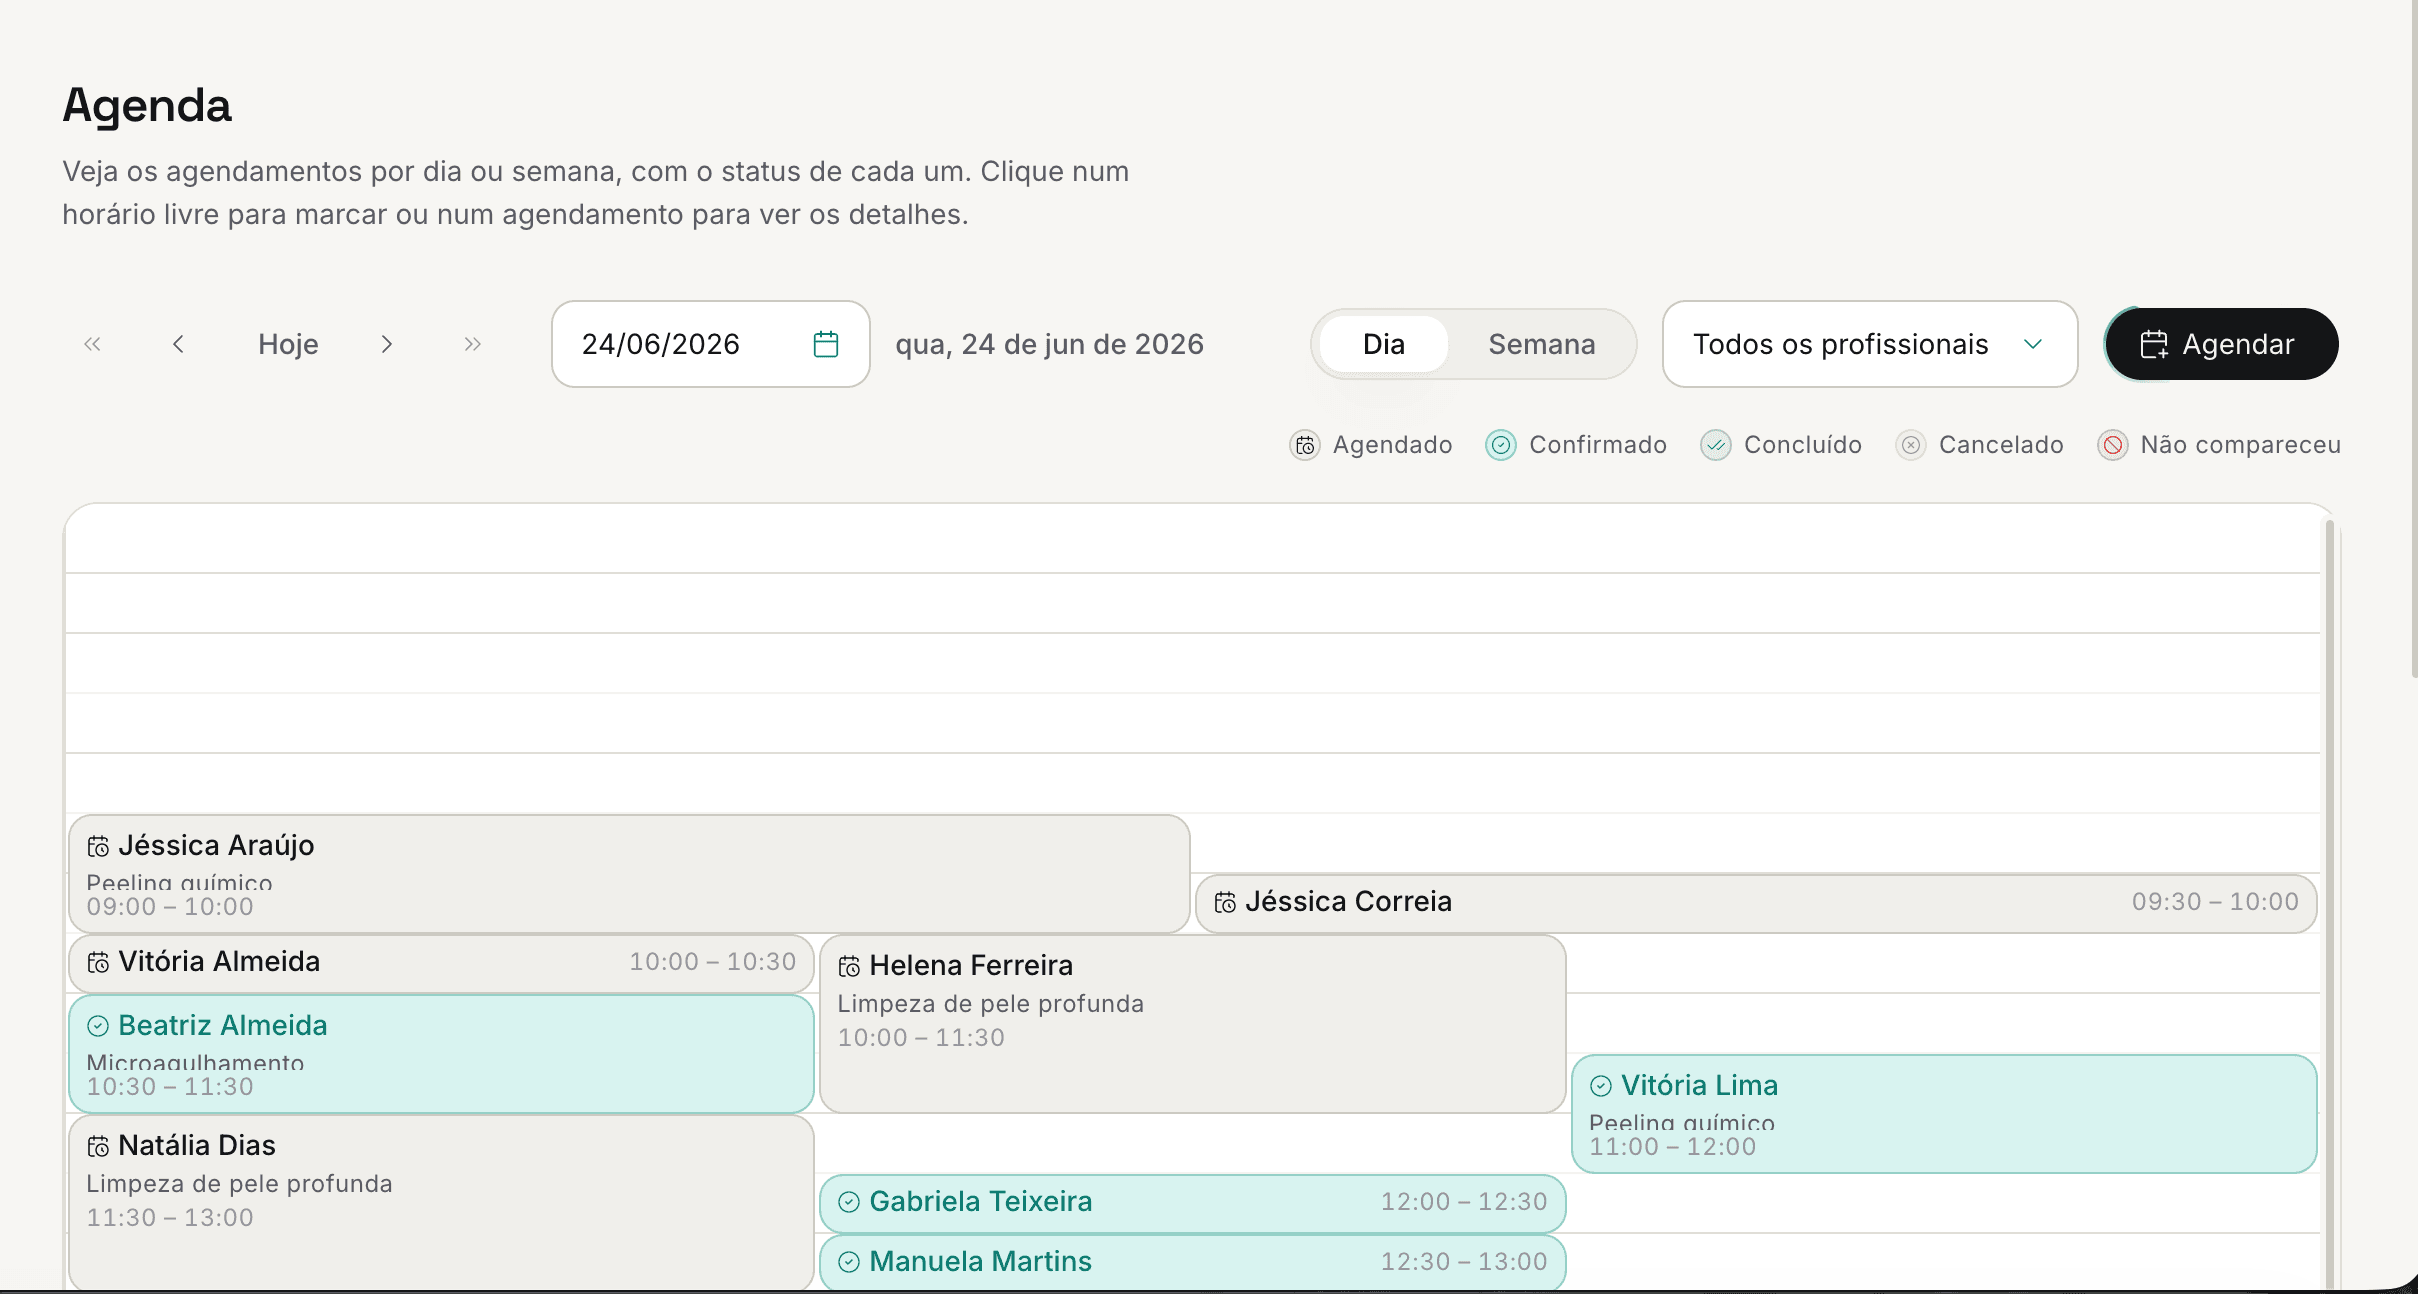Screen dimensions: 2418x1294
Task: Go to next day with right chevron
Action: [387, 344]
